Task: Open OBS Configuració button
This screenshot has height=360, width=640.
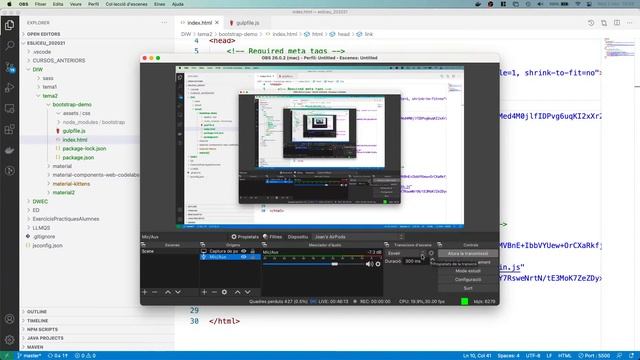Action: coord(468,280)
